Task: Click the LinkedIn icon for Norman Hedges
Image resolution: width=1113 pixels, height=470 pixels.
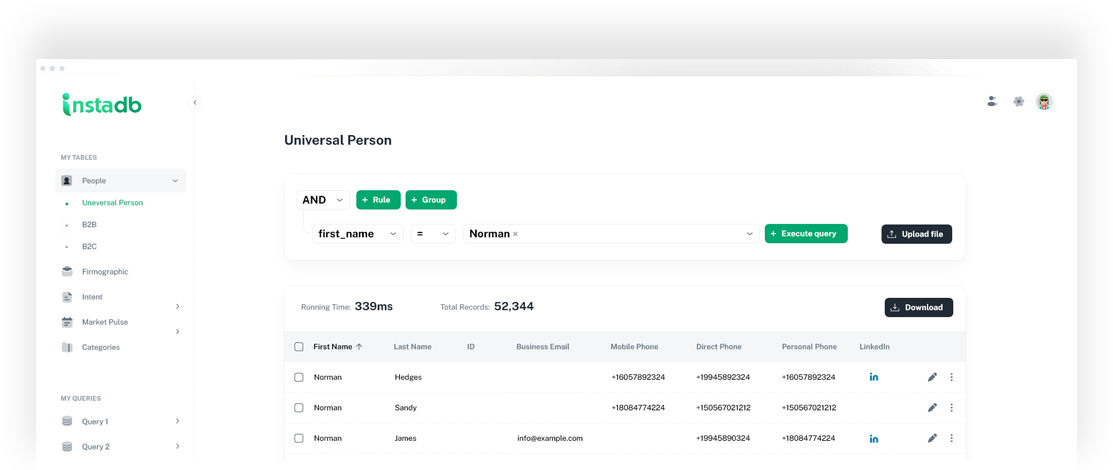Action: (873, 377)
